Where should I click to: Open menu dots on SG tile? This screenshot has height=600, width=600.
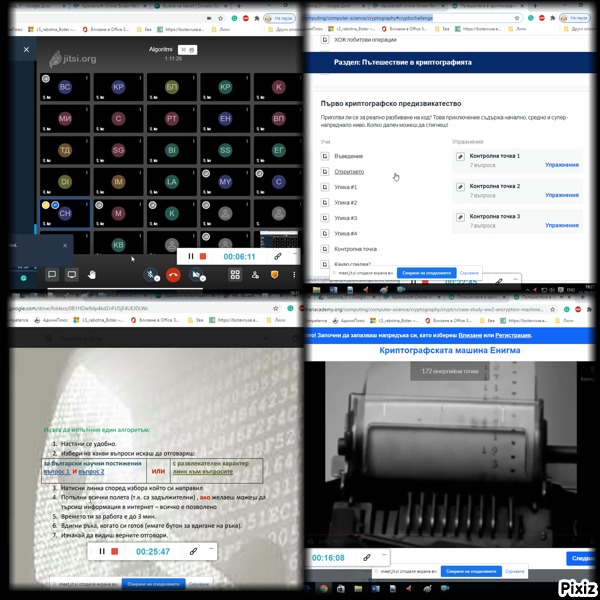[x=140, y=141]
